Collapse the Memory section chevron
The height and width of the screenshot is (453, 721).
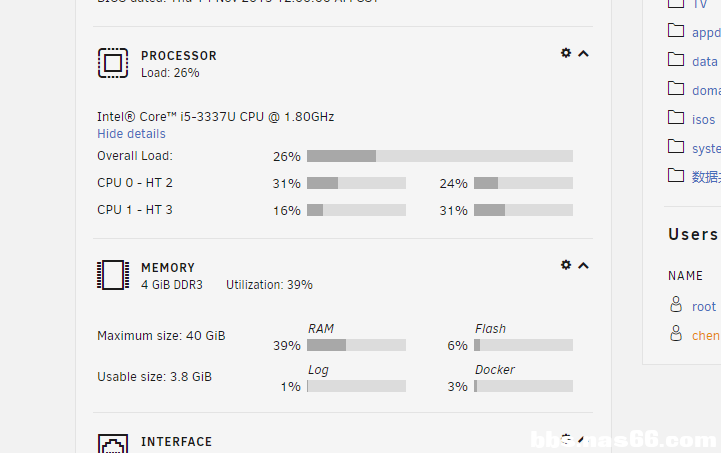point(584,266)
